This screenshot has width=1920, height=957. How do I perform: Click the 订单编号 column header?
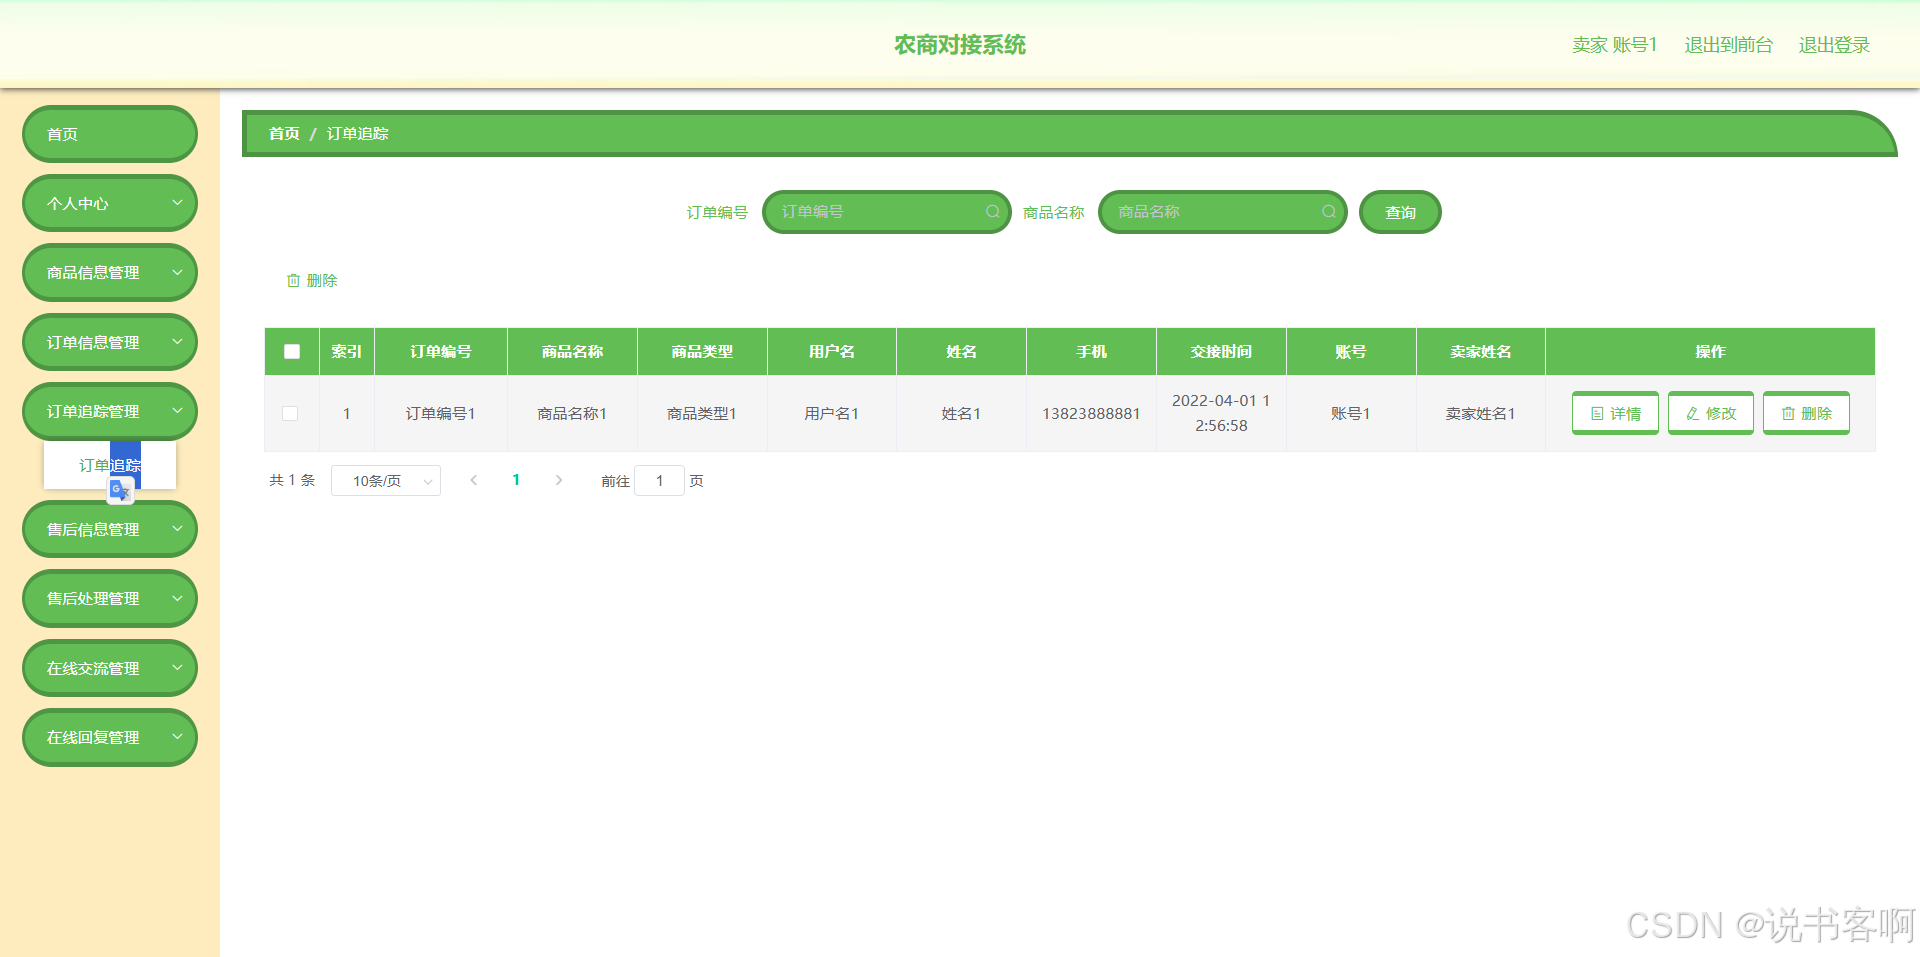[441, 352]
